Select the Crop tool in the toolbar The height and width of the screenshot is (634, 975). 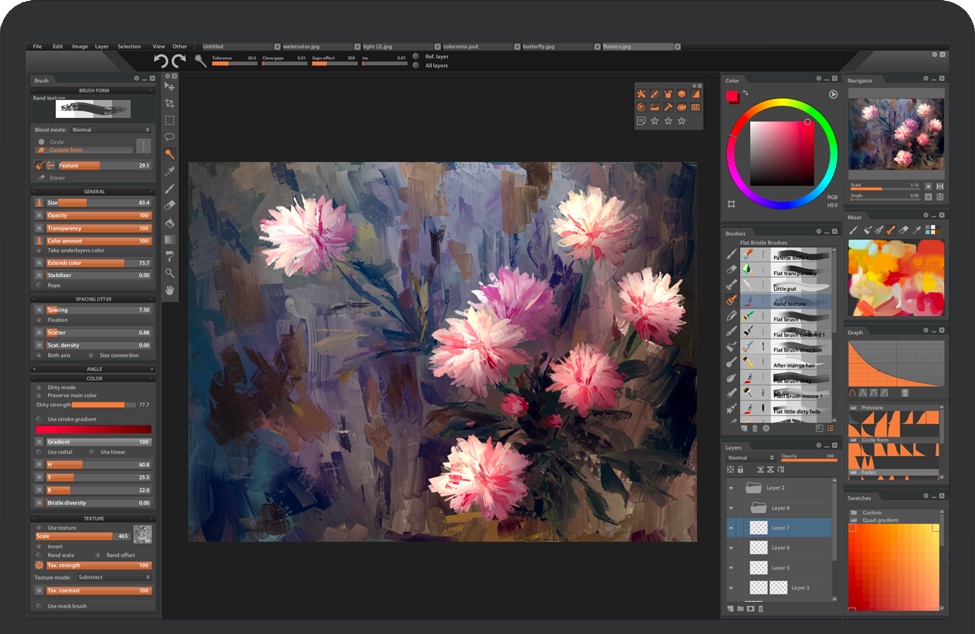coord(169,103)
